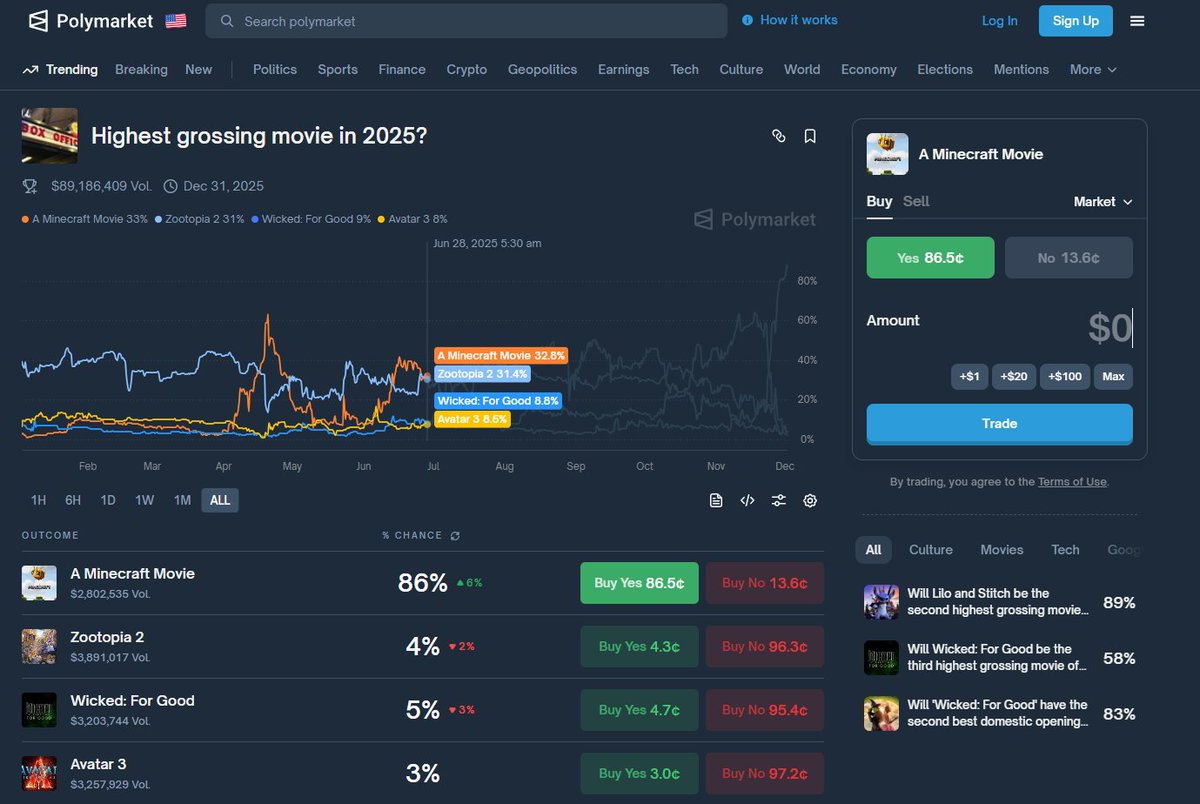Select Yes 86.5¢ in trade panel
The width and height of the screenshot is (1200, 804).
(930, 258)
